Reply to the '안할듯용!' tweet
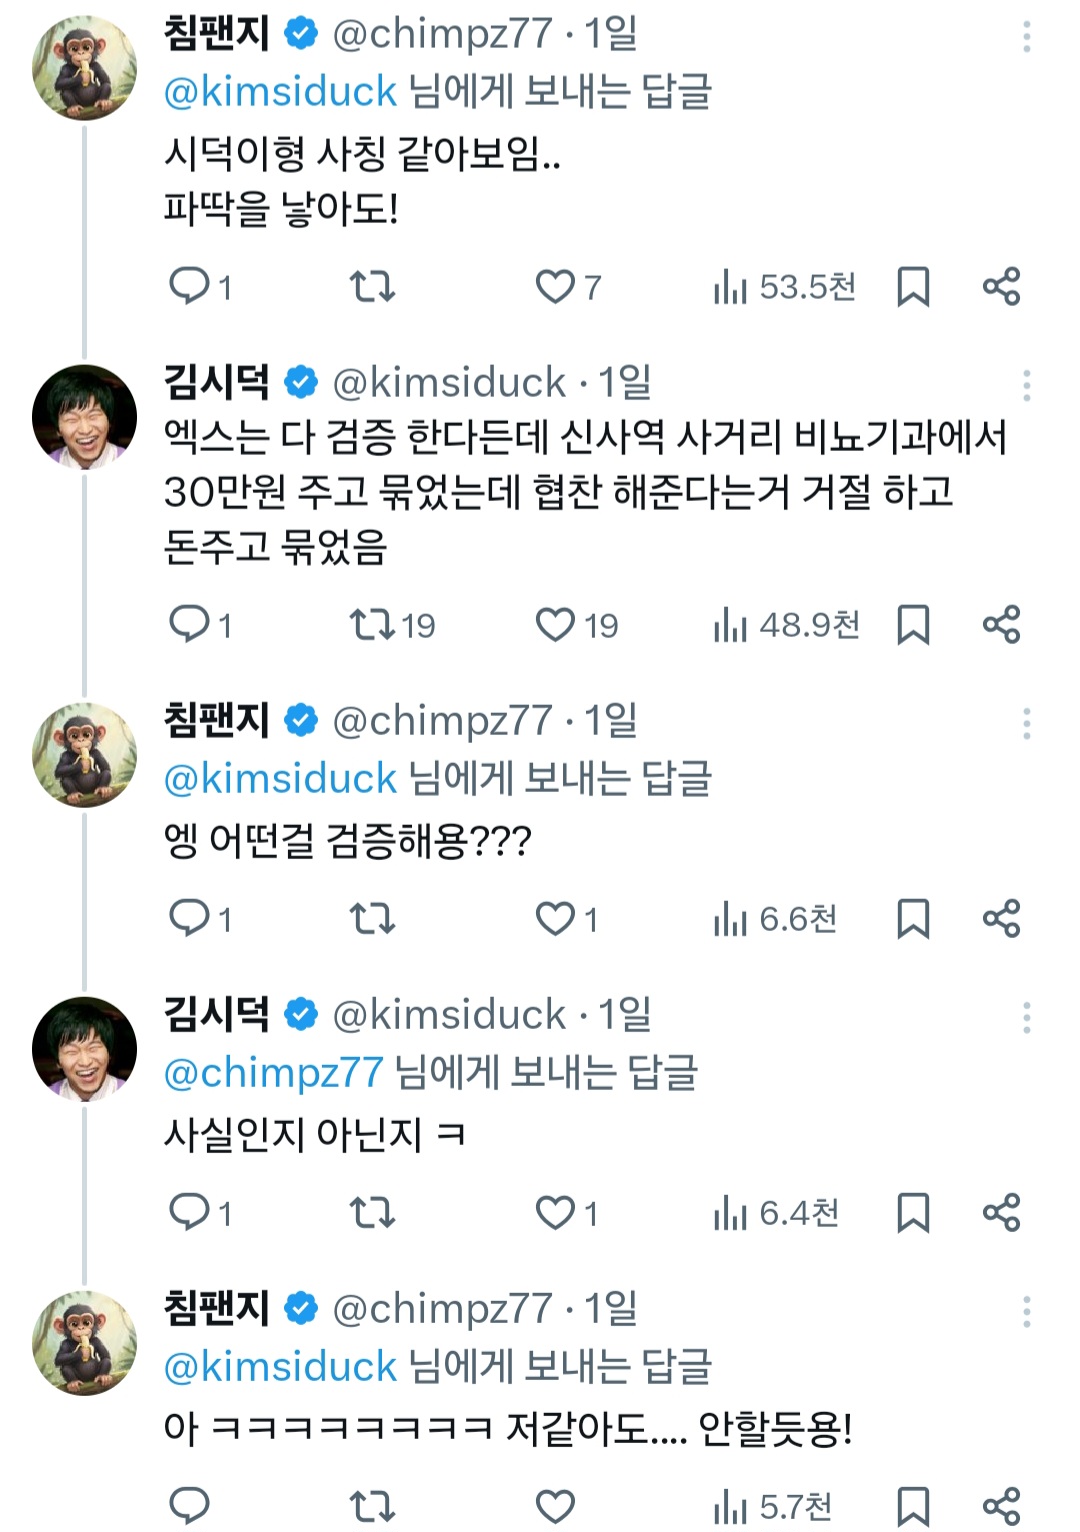Viewport: 1080px width, 1532px height. [x=190, y=1505]
